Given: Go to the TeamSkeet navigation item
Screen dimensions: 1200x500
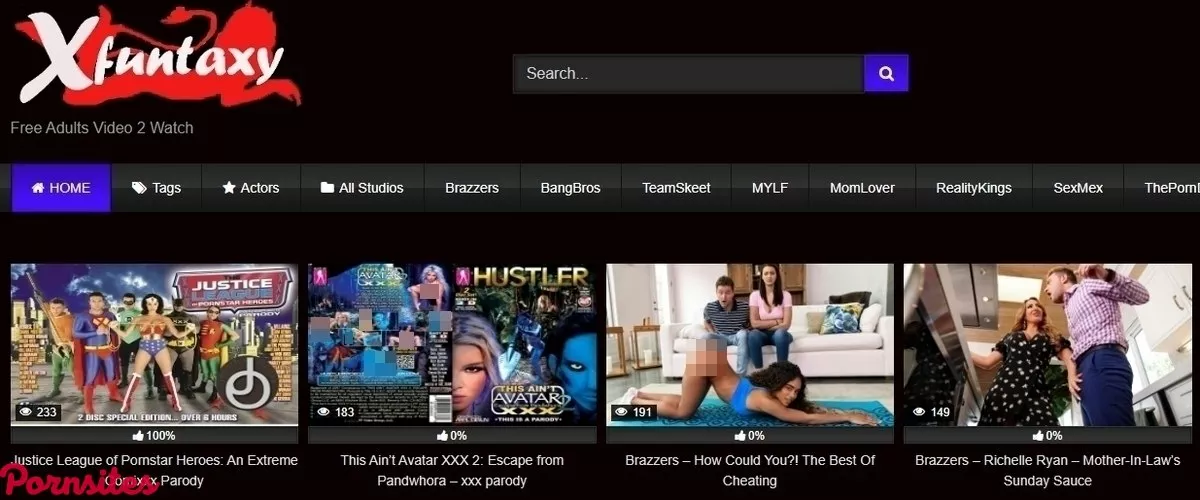Looking at the screenshot, I should coord(676,188).
